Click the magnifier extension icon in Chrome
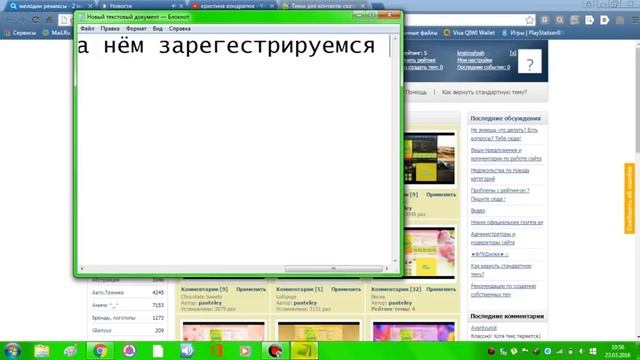The image size is (640, 360). [x=560, y=20]
